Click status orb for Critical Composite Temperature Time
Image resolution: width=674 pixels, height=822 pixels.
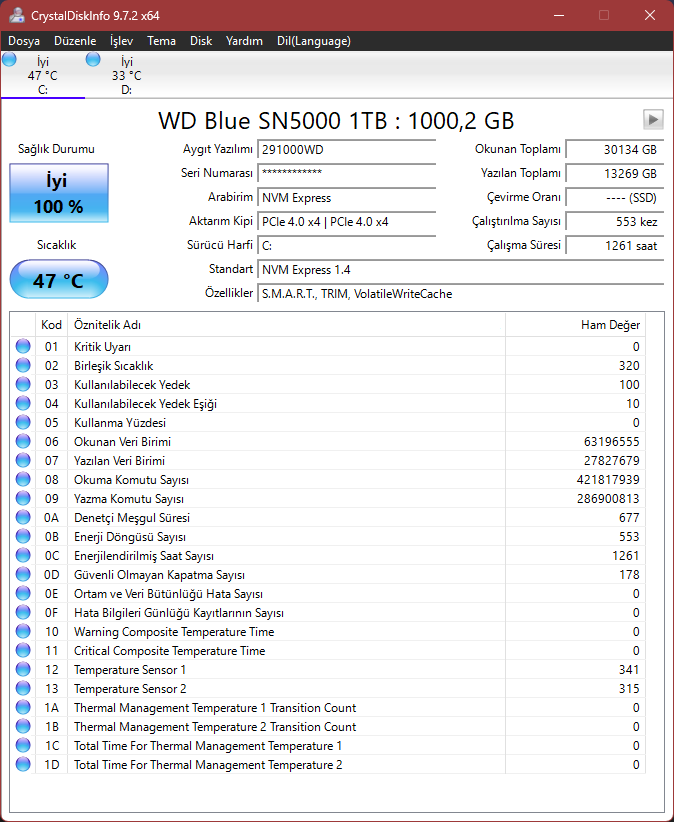coord(23,650)
